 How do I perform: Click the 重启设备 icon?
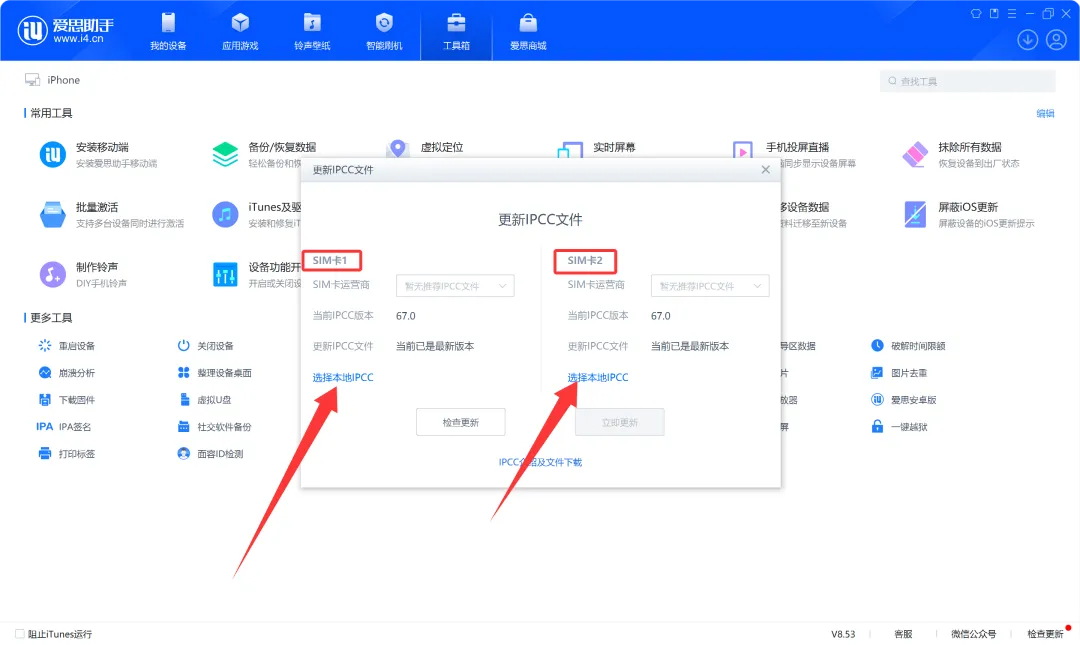coord(45,345)
